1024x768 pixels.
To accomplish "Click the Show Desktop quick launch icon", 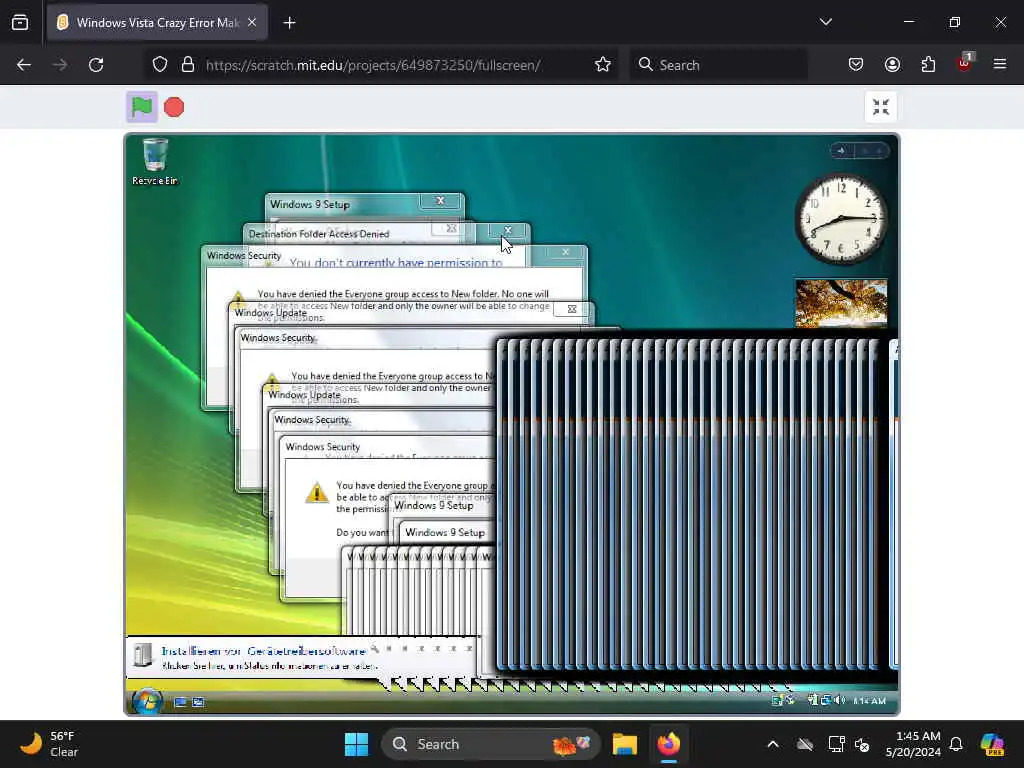I will pos(180,702).
